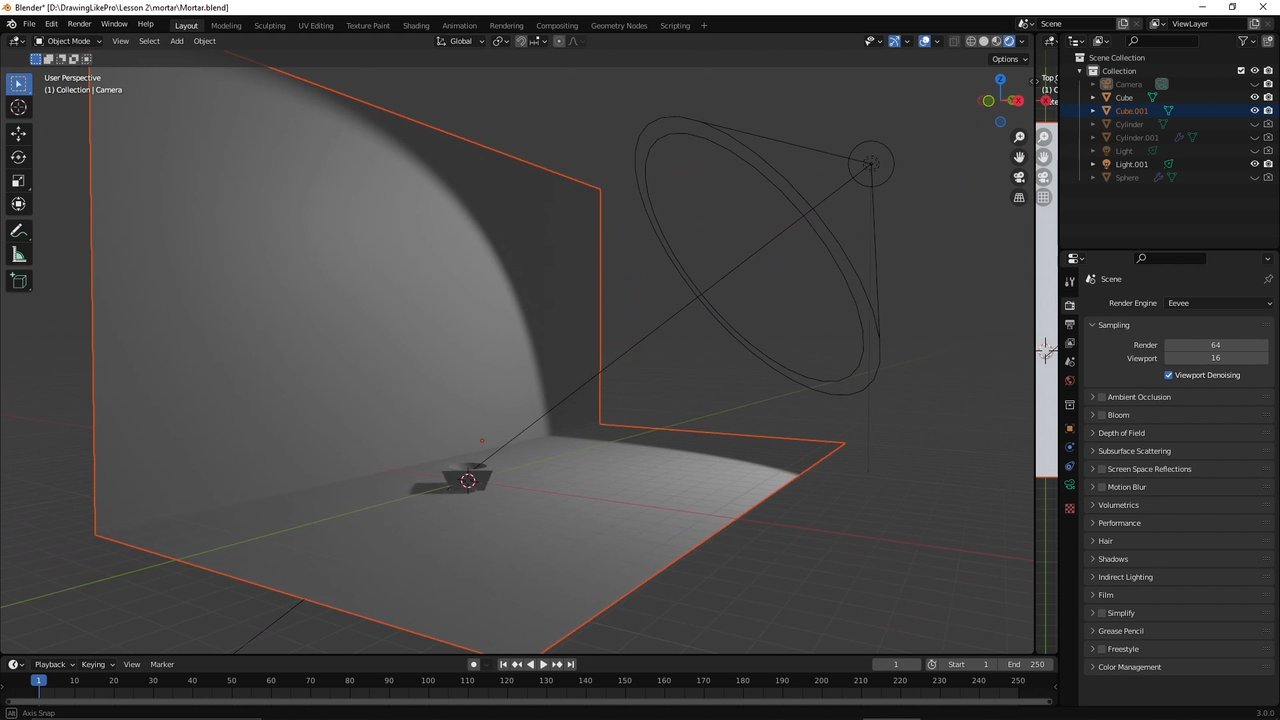Open World properties tab
This screenshot has height=720, width=1280.
click(x=1070, y=381)
